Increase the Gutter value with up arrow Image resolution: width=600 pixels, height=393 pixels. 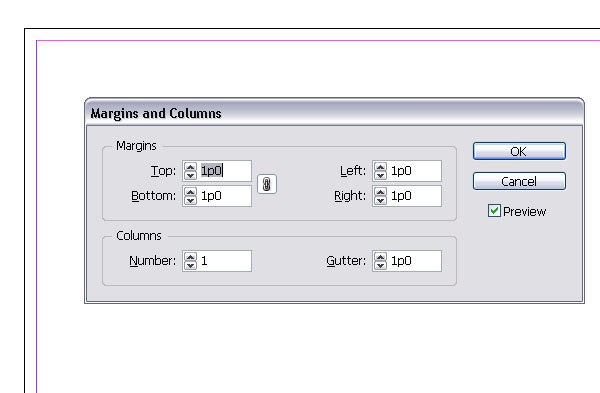pos(380,256)
